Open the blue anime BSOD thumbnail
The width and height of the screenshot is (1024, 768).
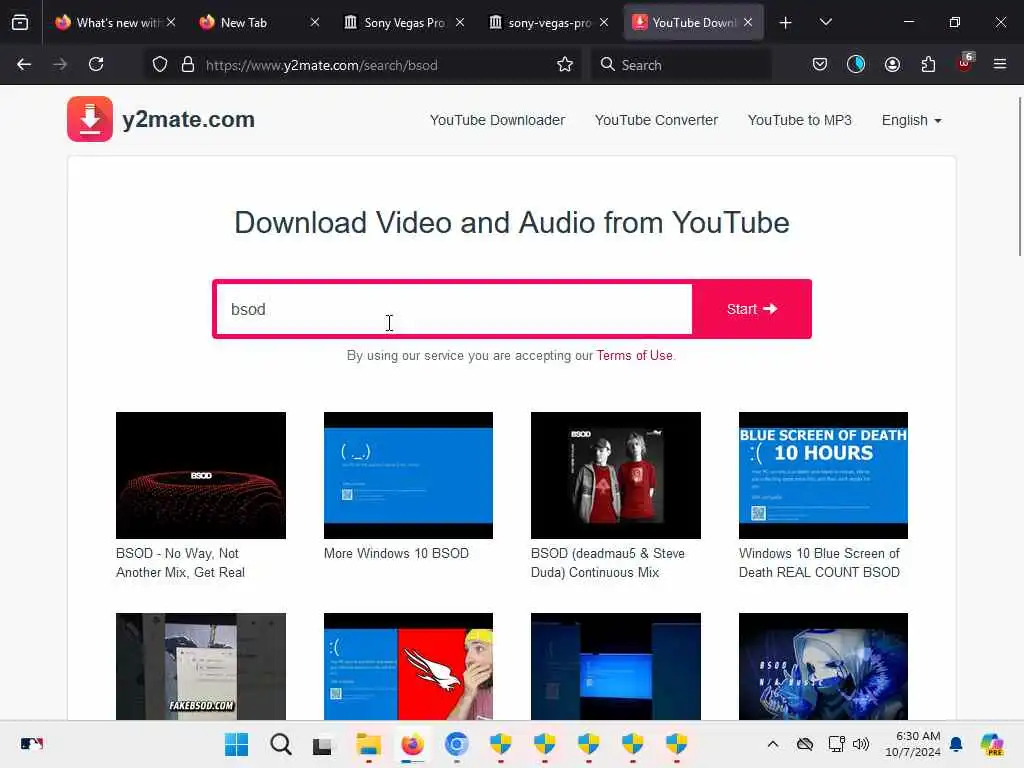click(823, 666)
